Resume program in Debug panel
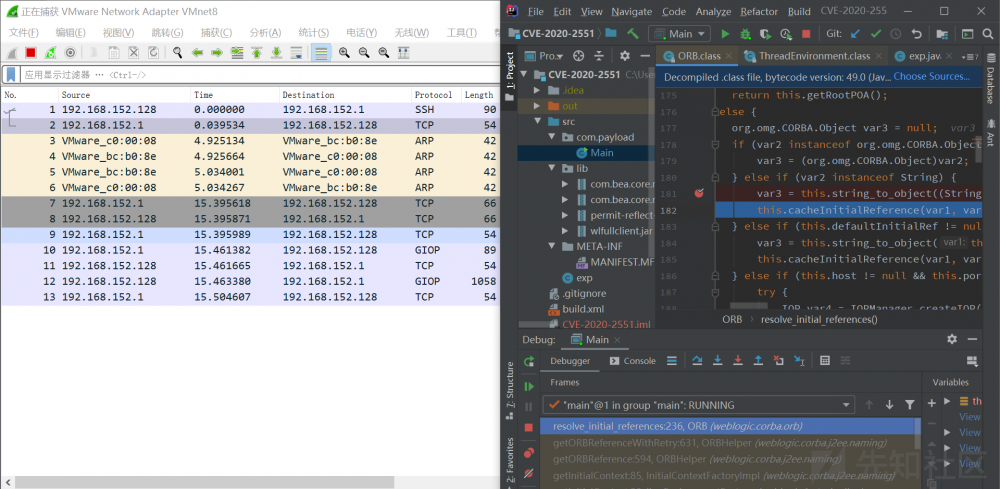This screenshot has height=489, width=1000. tap(529, 385)
